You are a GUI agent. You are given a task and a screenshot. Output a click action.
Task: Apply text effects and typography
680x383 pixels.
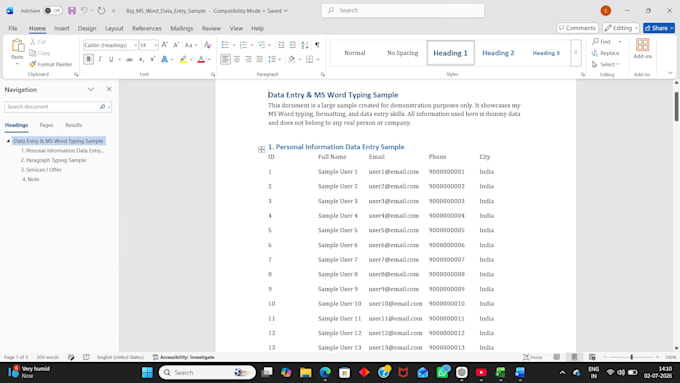click(x=164, y=59)
